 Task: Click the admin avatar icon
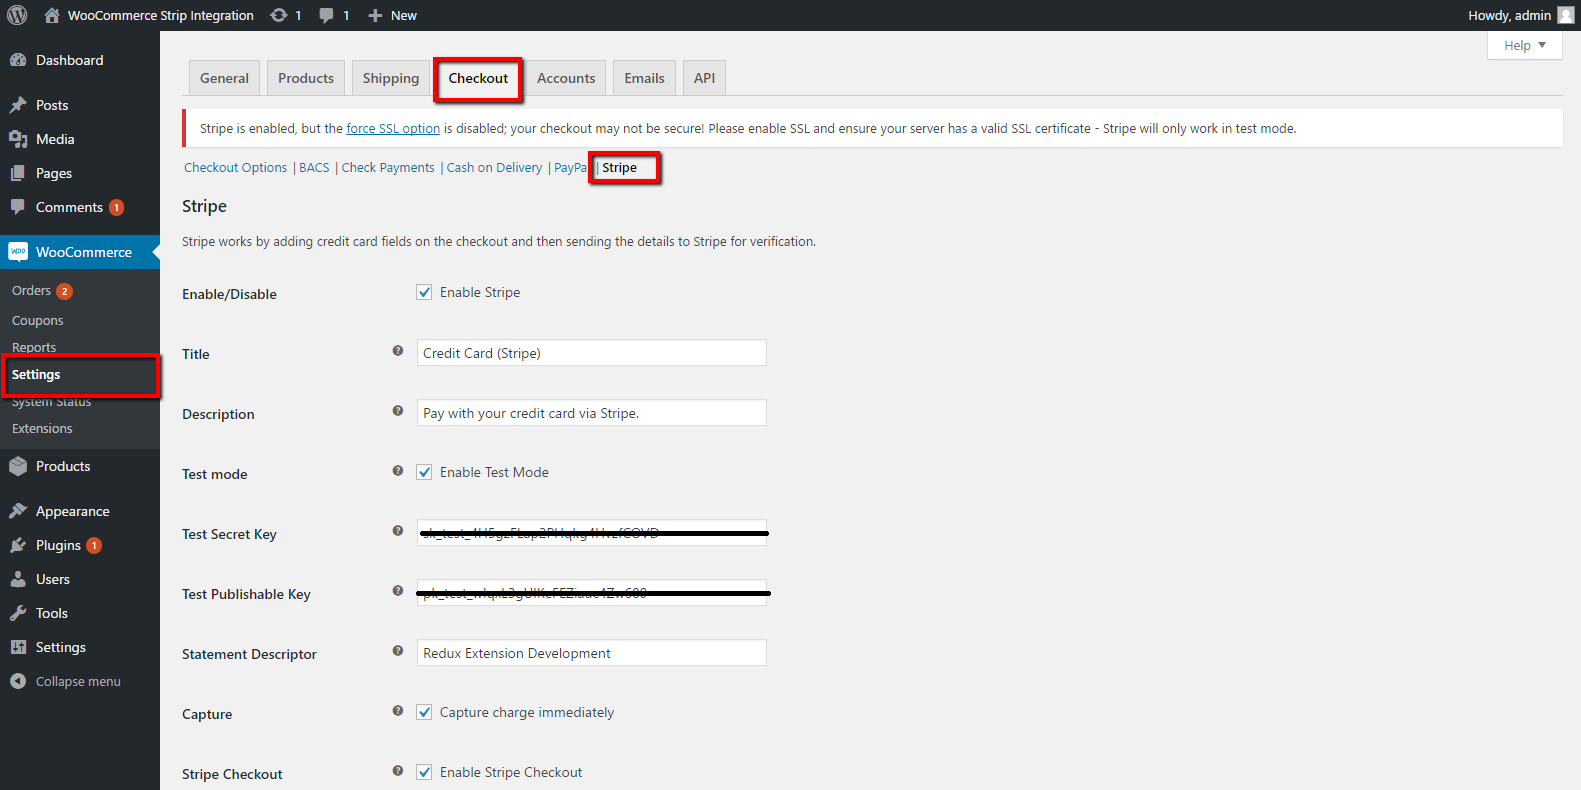coord(1566,15)
